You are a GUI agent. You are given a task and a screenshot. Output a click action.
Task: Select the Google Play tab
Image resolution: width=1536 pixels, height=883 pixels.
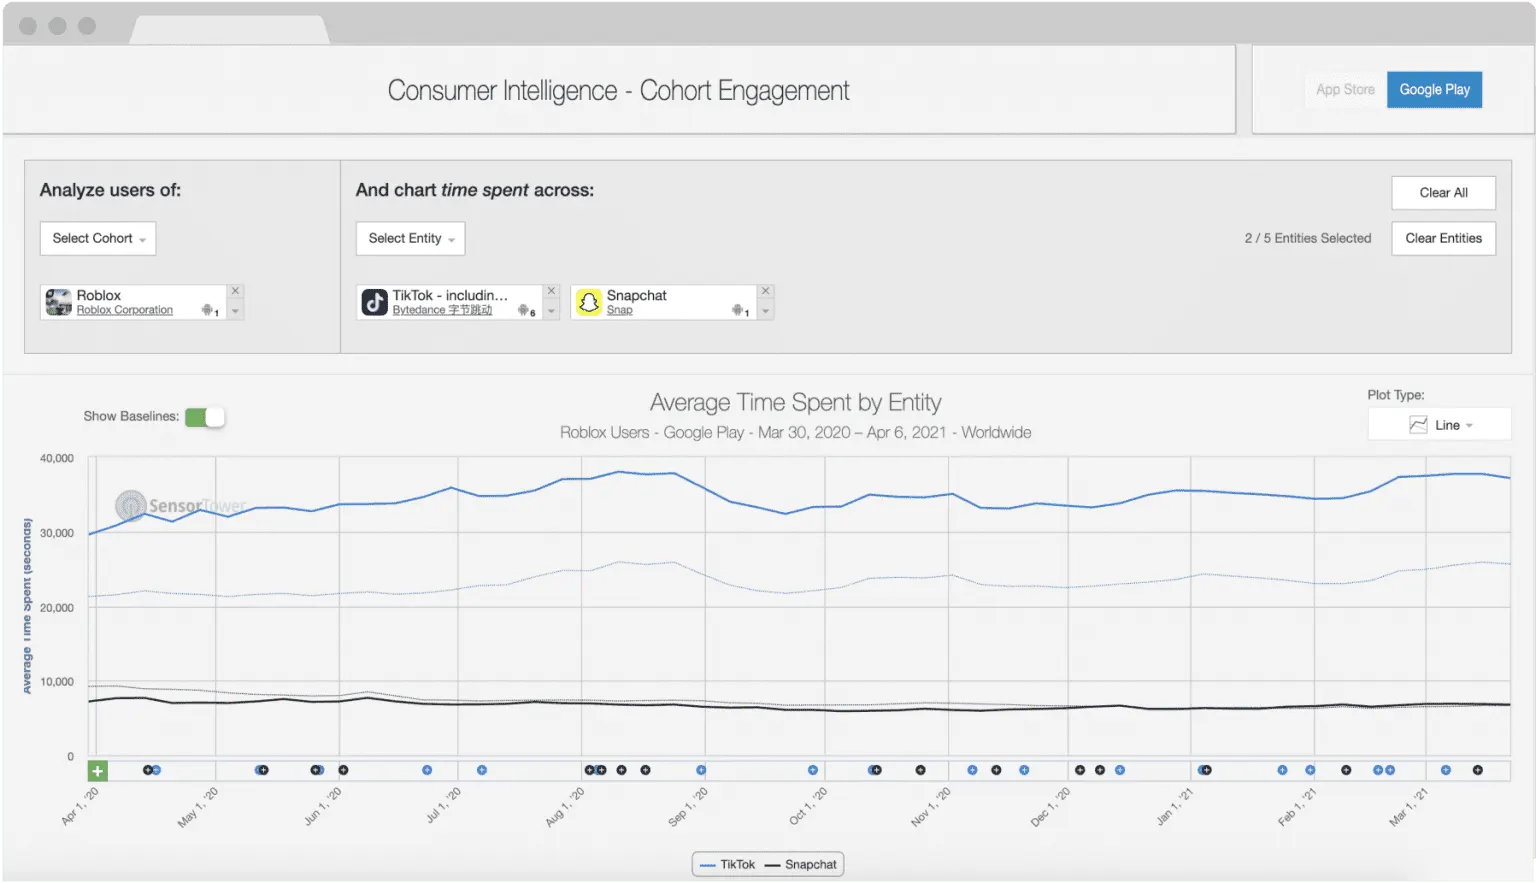pos(1434,90)
